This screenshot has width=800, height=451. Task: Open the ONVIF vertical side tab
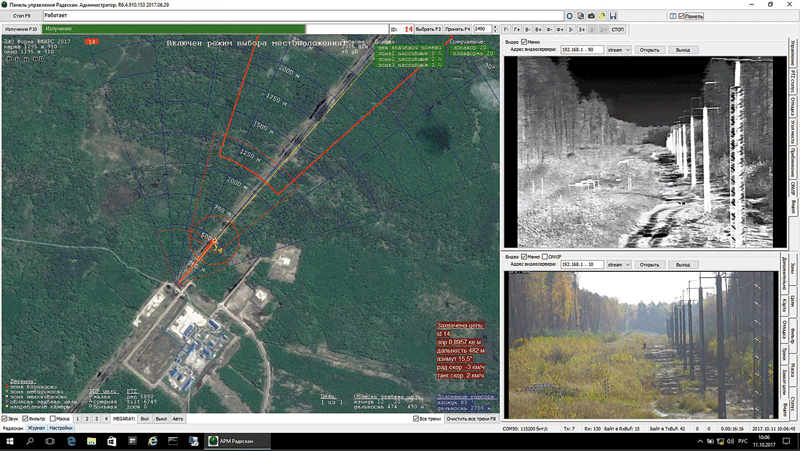(x=793, y=187)
